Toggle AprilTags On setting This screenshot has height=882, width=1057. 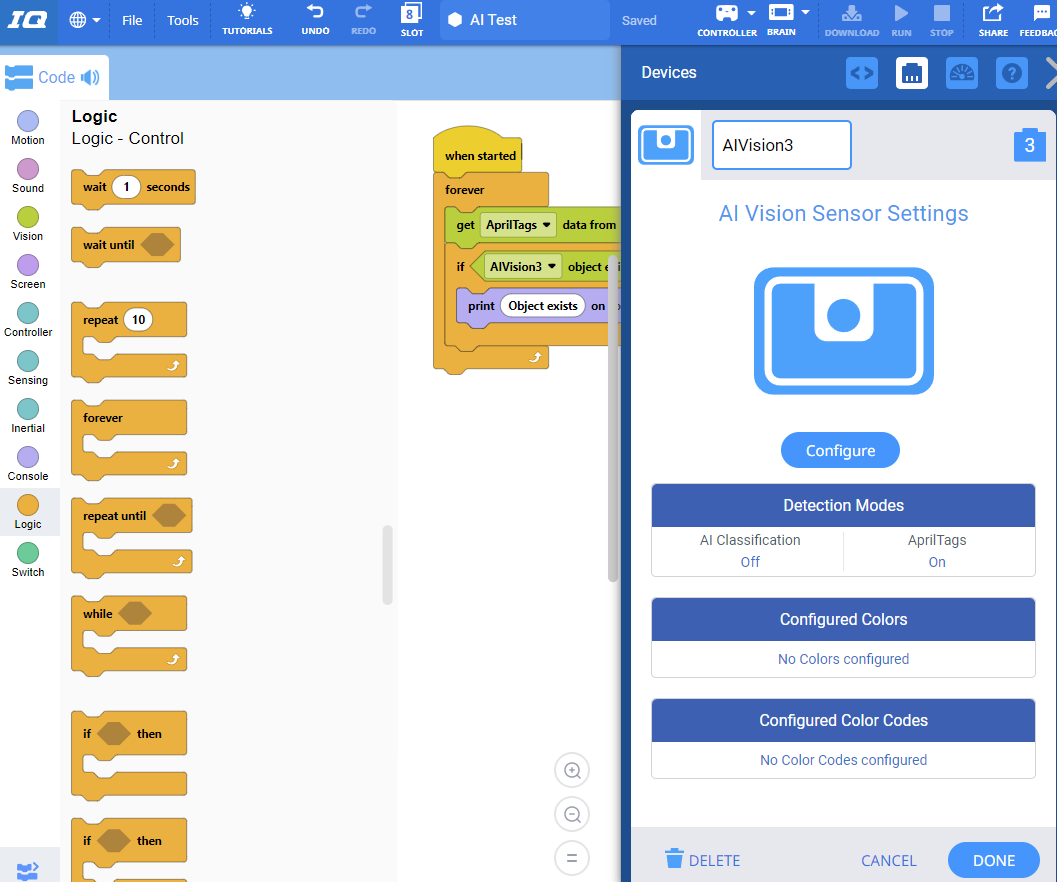[937, 562]
